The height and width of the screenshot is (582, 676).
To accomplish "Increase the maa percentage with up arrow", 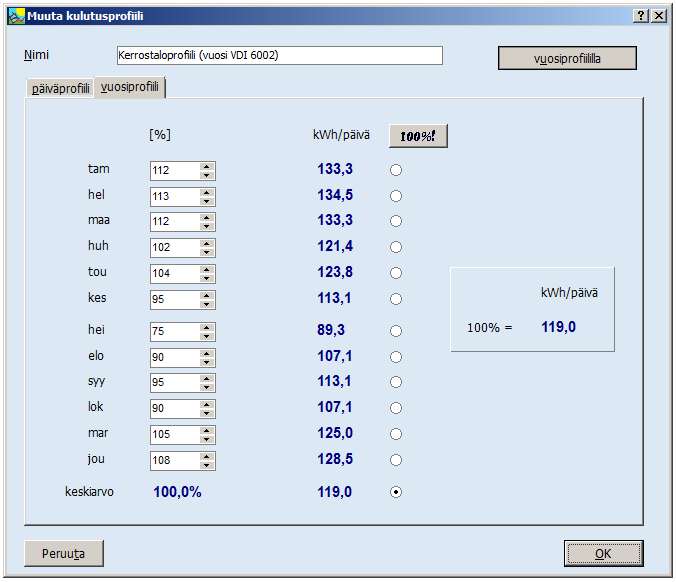I will tap(207, 218).
